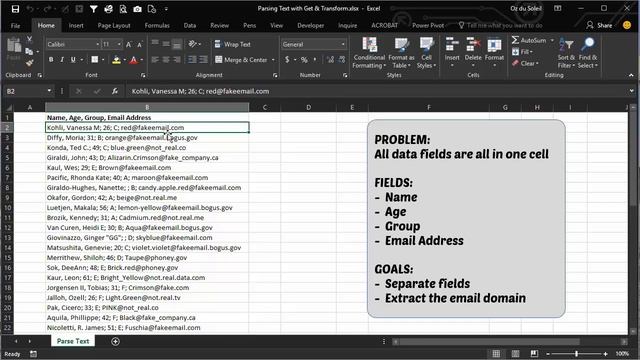Open the Calibri font name dropdown
The width and height of the screenshot is (640, 360).
coord(98,44)
